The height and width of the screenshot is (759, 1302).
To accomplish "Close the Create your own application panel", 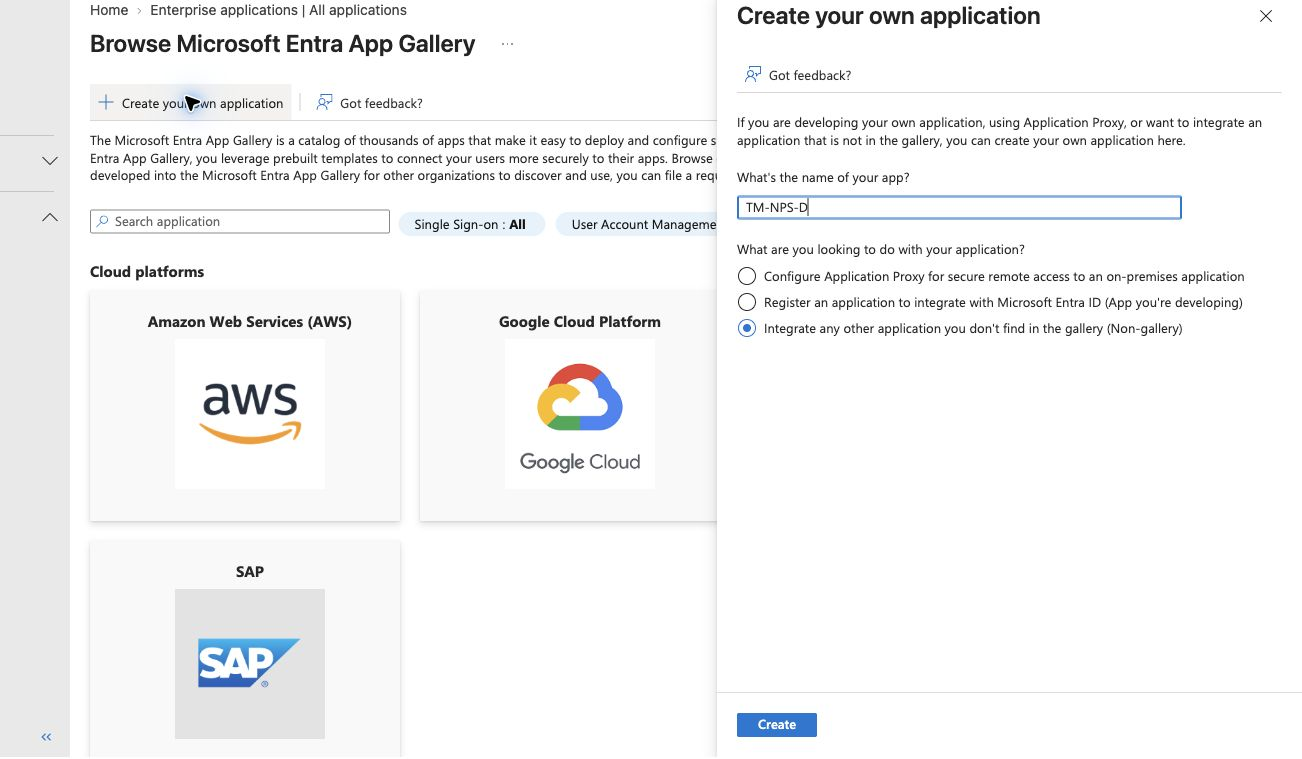I will click(1266, 16).
